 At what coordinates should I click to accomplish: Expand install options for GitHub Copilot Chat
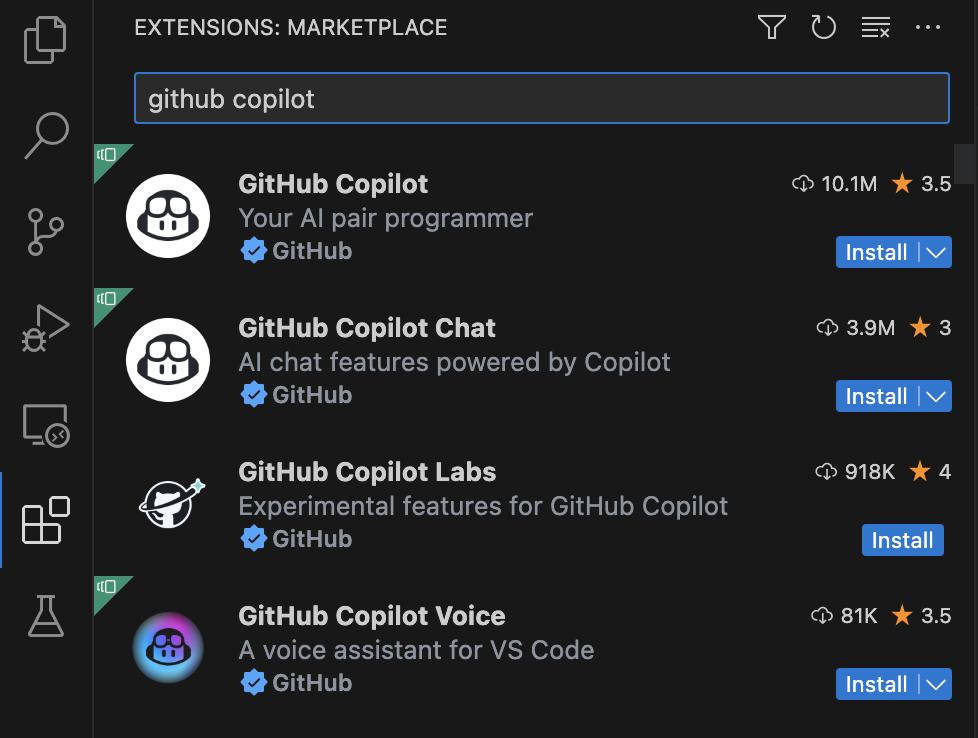[934, 396]
